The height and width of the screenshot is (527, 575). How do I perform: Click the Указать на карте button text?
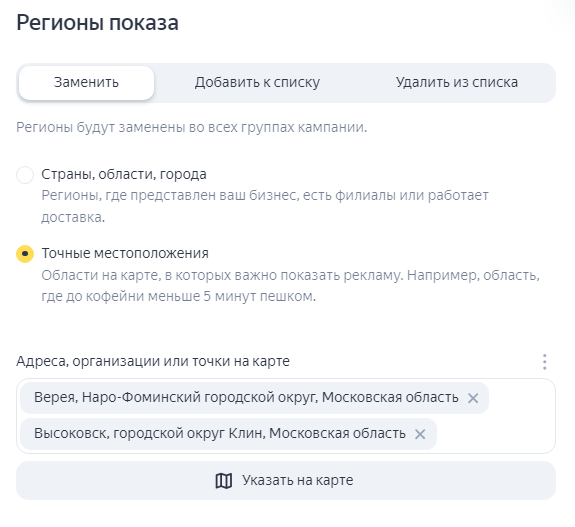pyautogui.click(x=297, y=480)
